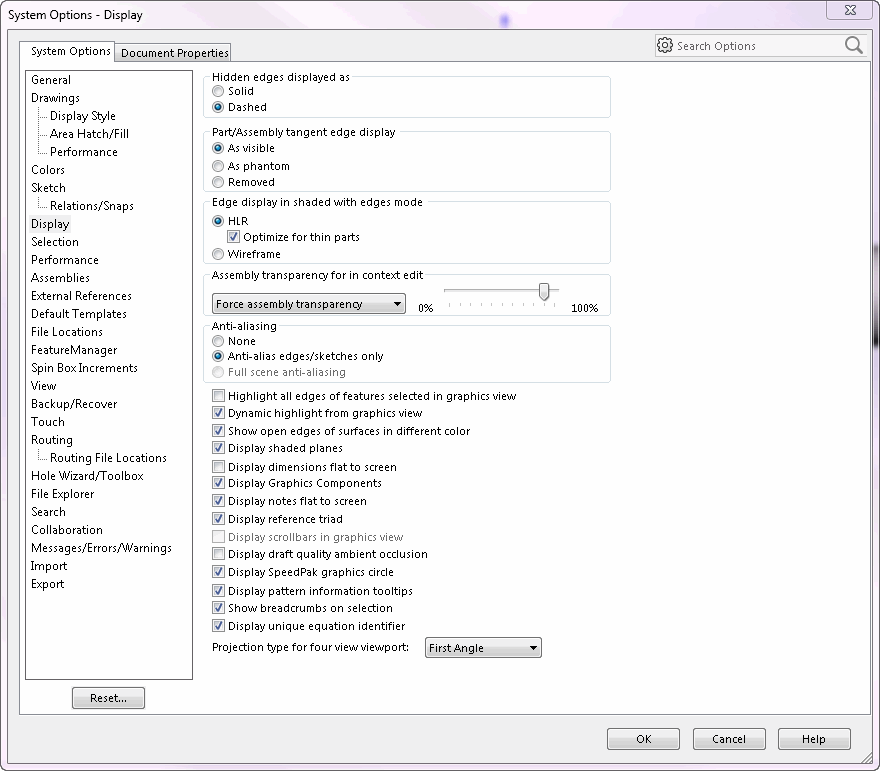Viewport: 880px width, 771px height.
Task: Open Import options category
Action: [x=49, y=566]
